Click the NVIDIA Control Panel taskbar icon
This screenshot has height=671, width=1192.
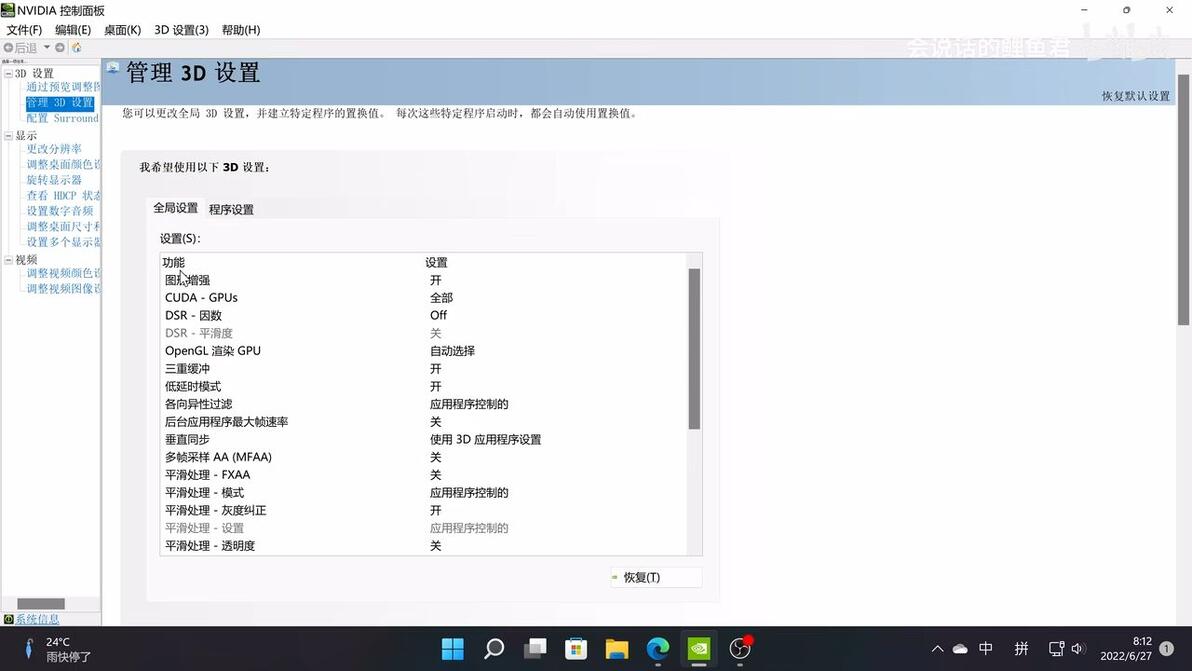click(x=699, y=648)
